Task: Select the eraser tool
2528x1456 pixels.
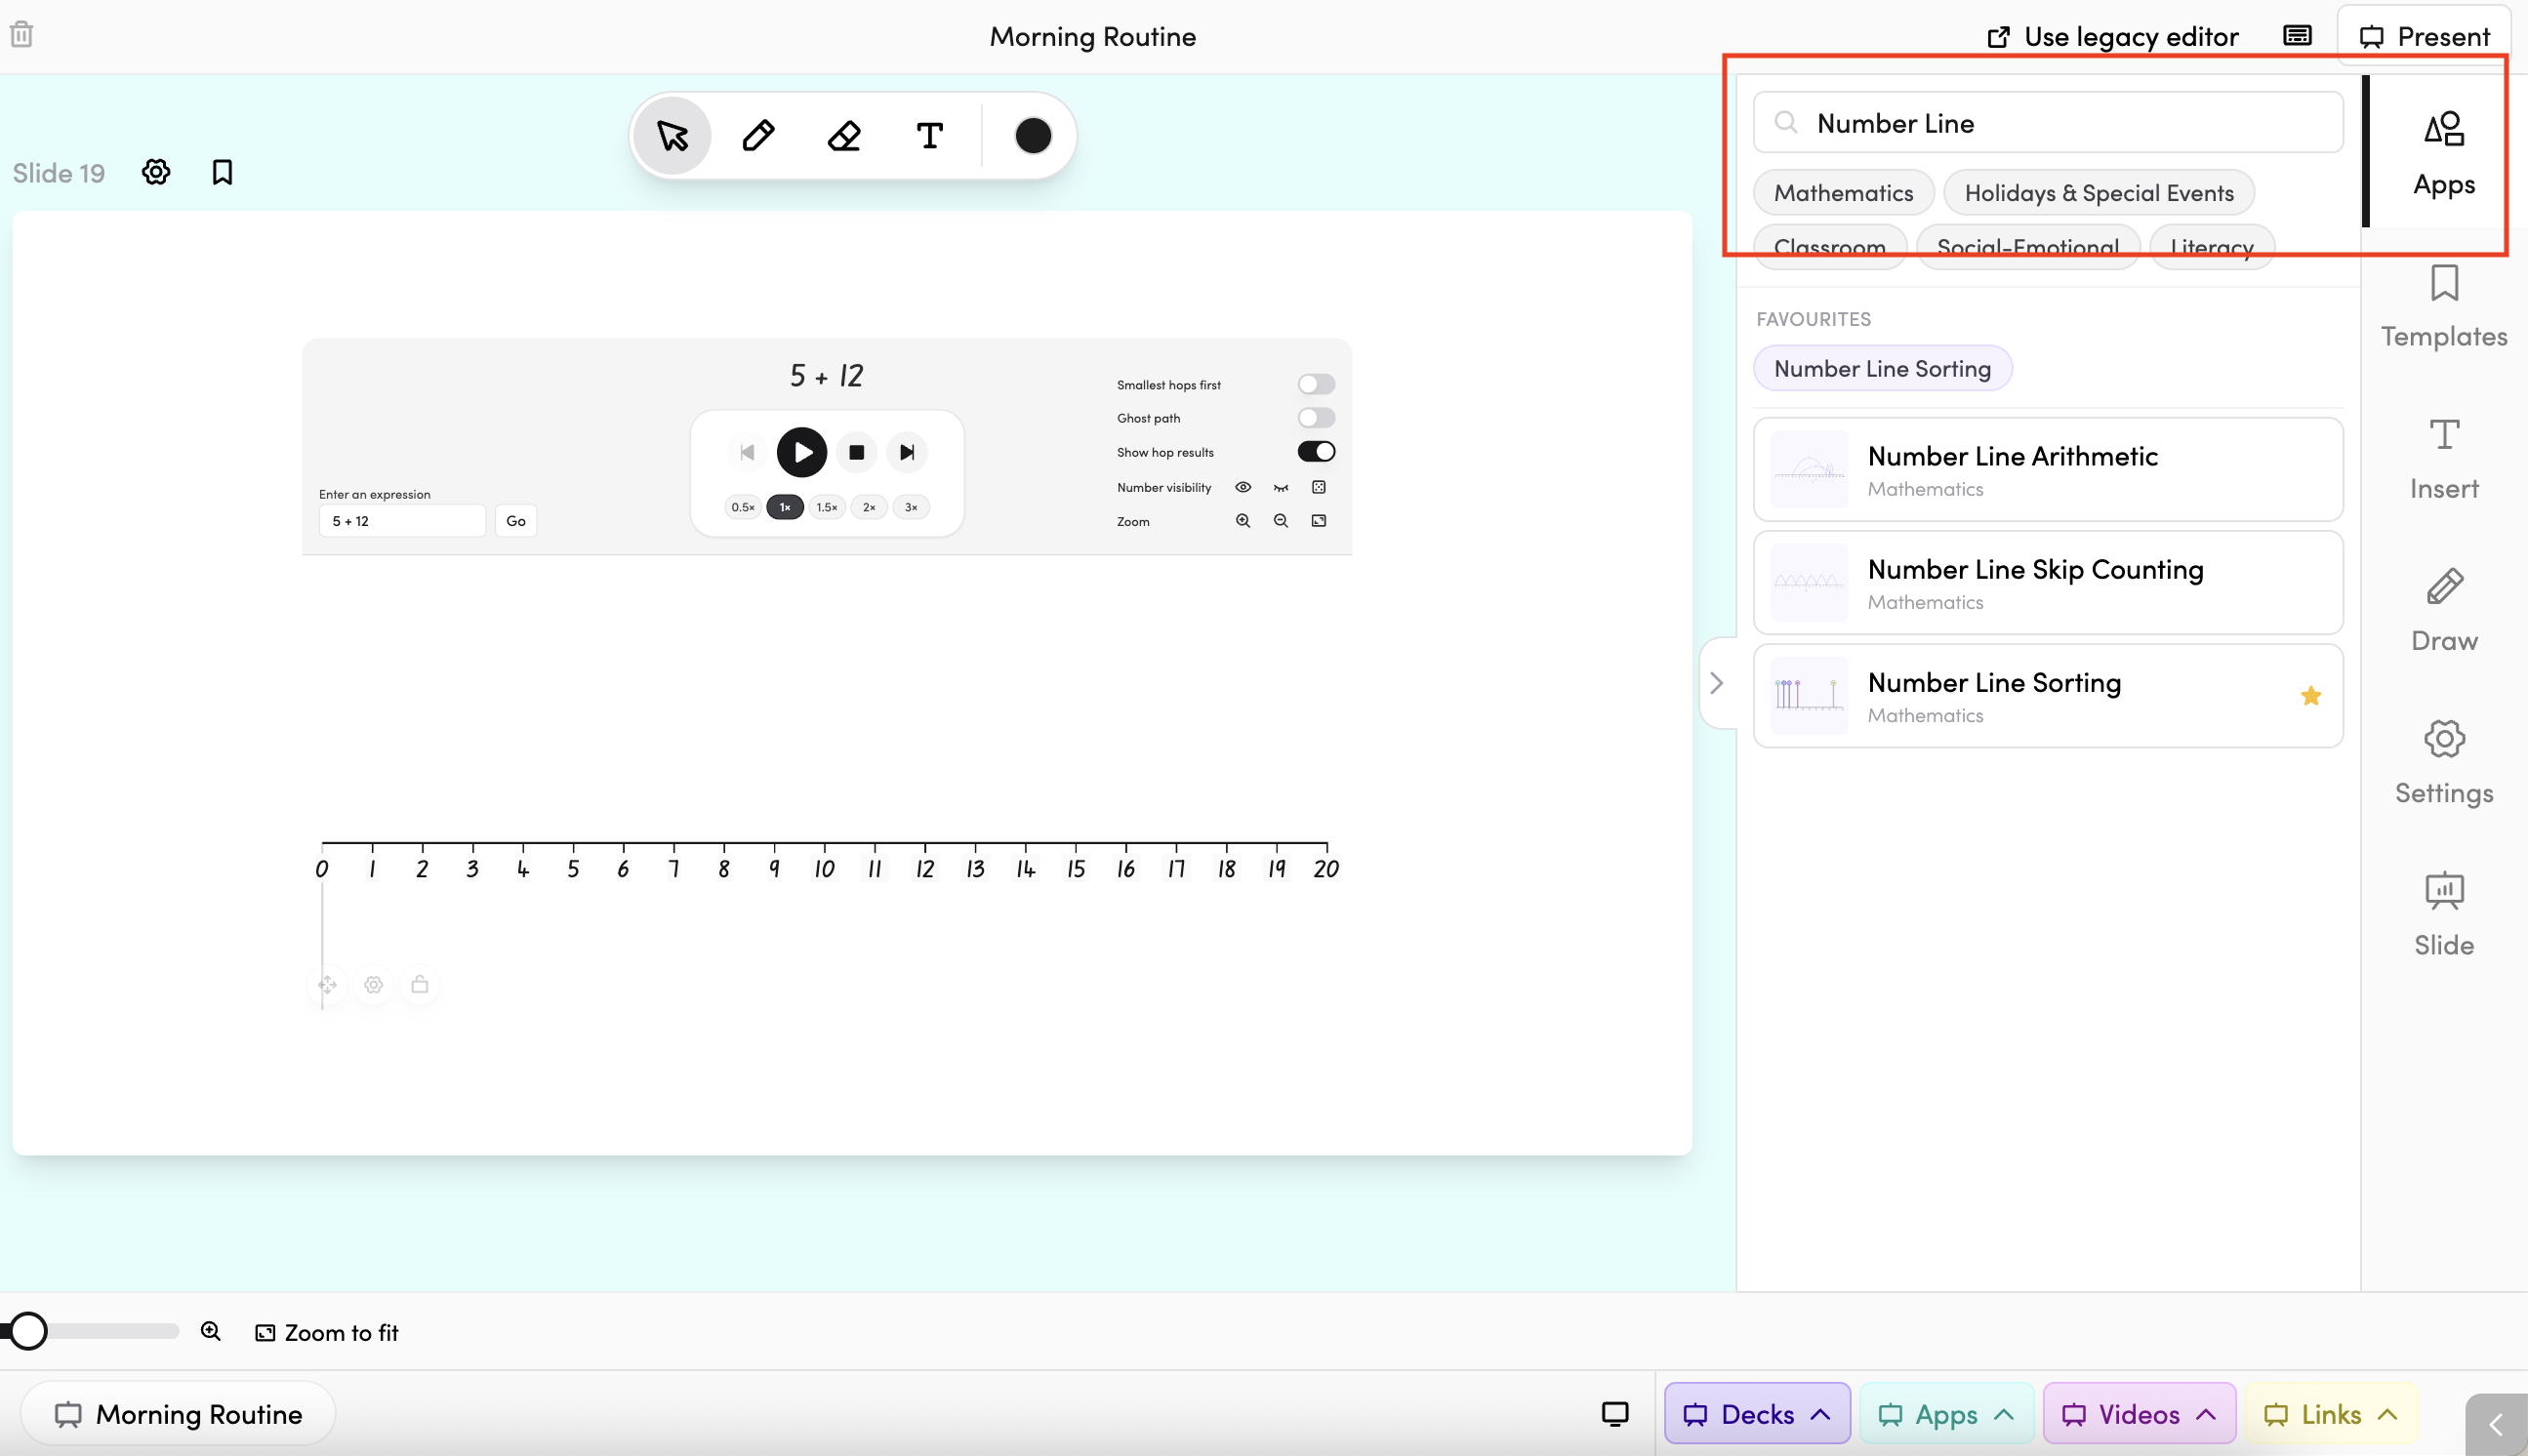Action: 844,135
